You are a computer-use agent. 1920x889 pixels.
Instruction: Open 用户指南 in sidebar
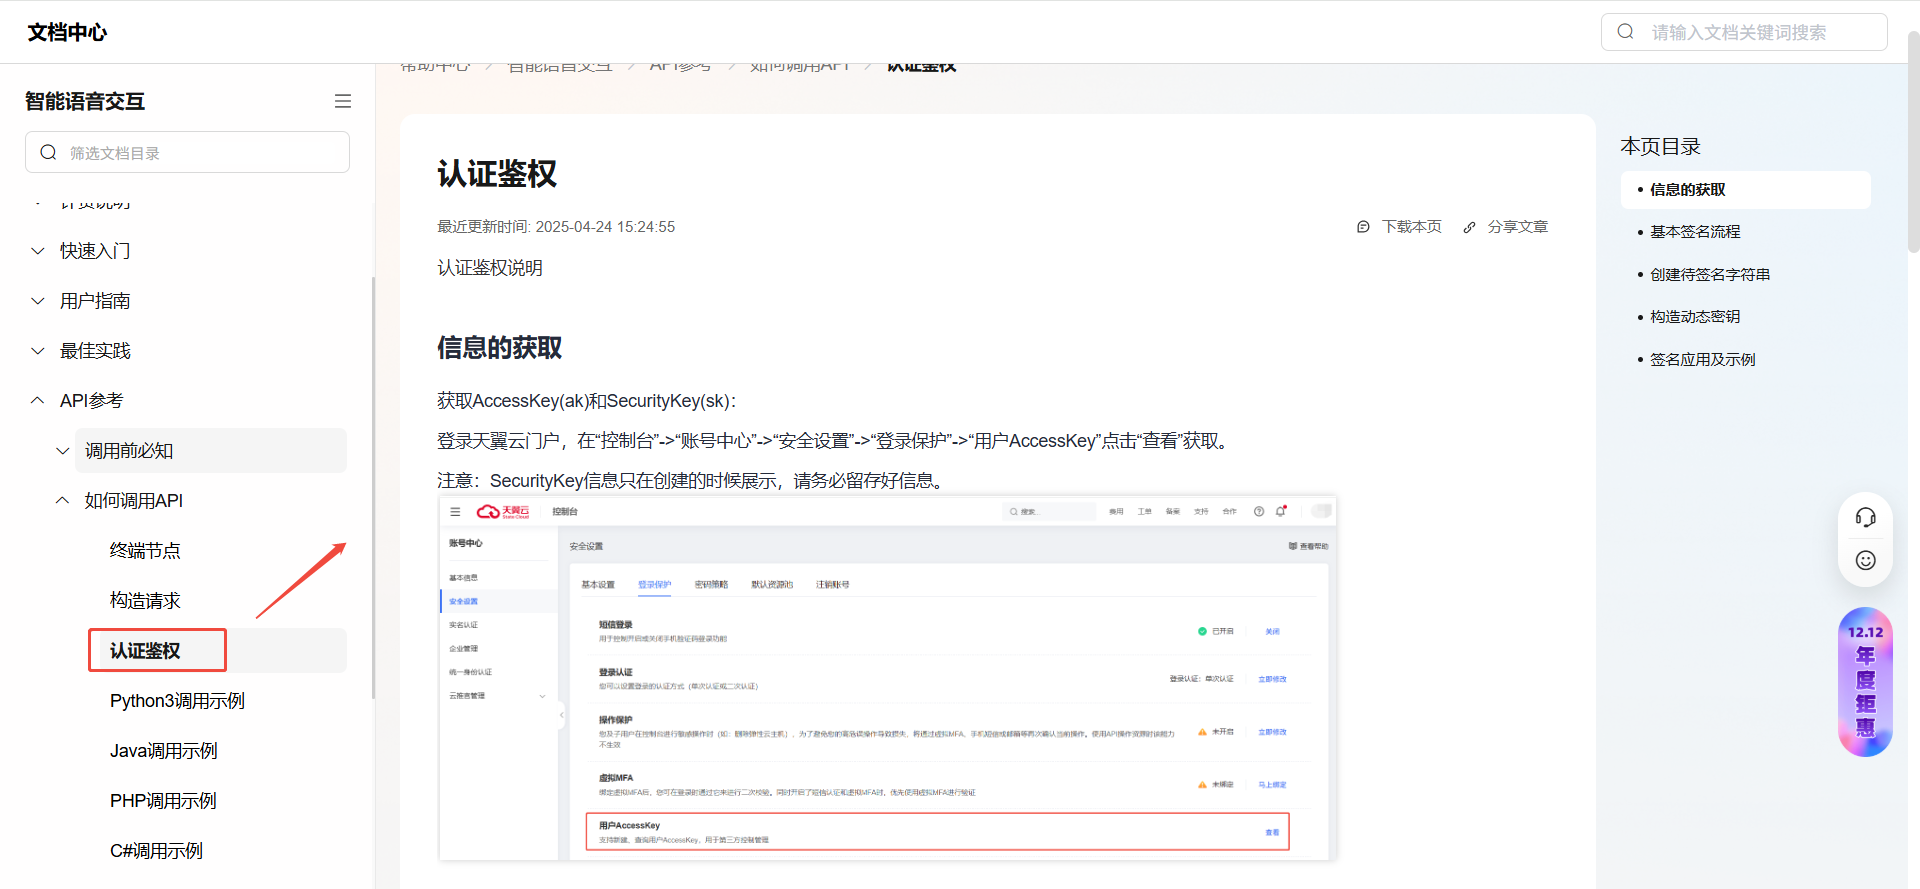95,301
